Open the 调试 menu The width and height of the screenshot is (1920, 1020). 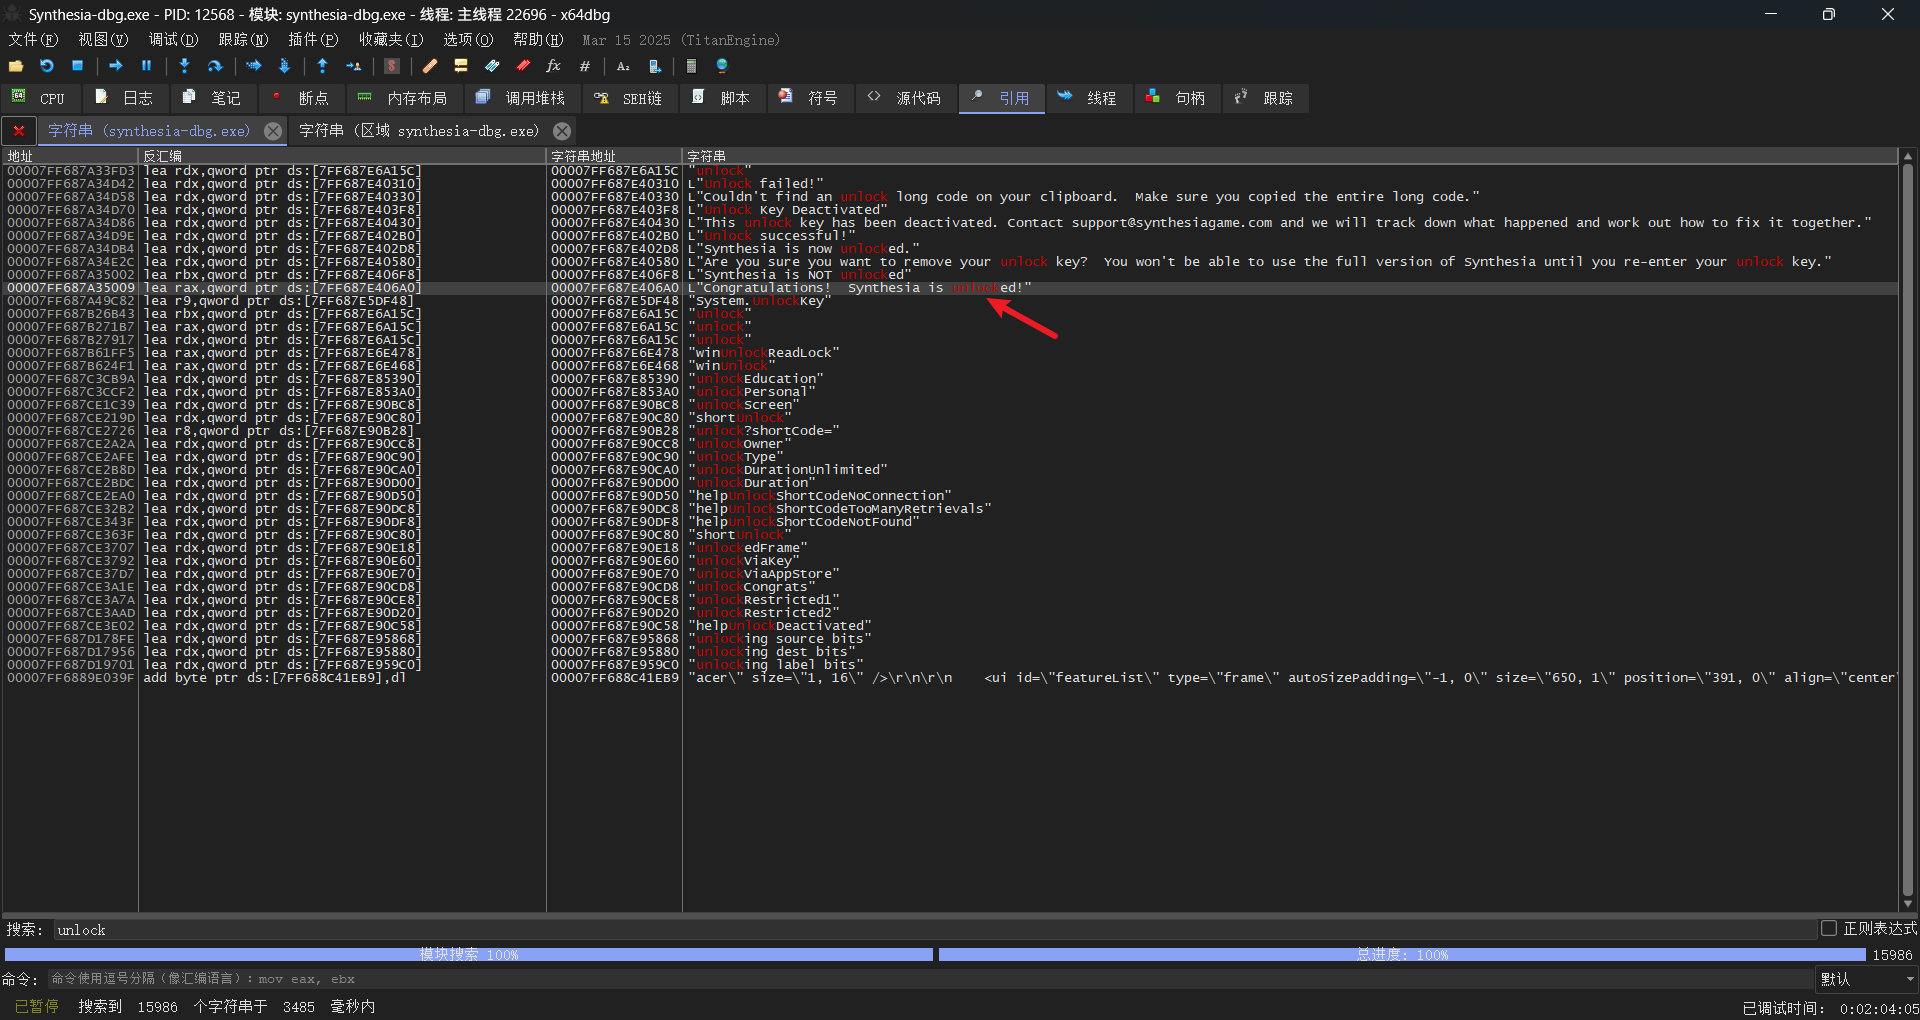(173, 40)
